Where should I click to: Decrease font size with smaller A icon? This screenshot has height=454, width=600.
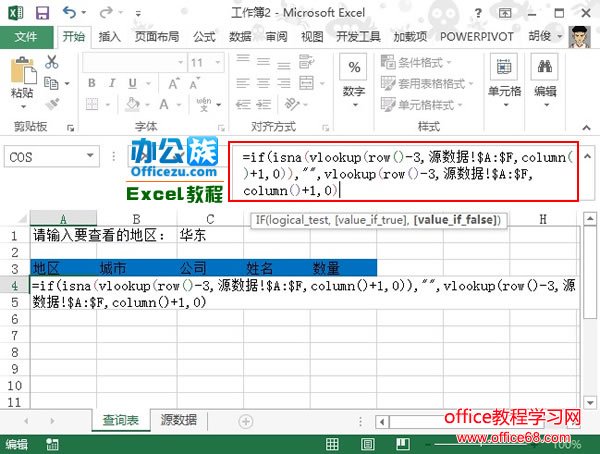[194, 84]
